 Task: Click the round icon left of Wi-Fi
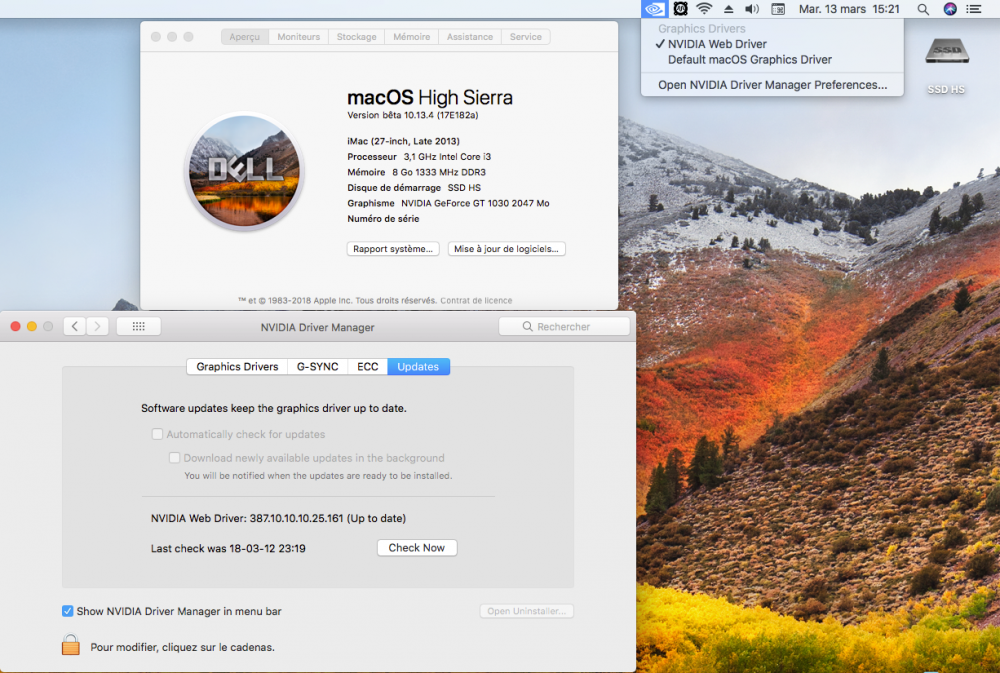pyautogui.click(x=680, y=9)
